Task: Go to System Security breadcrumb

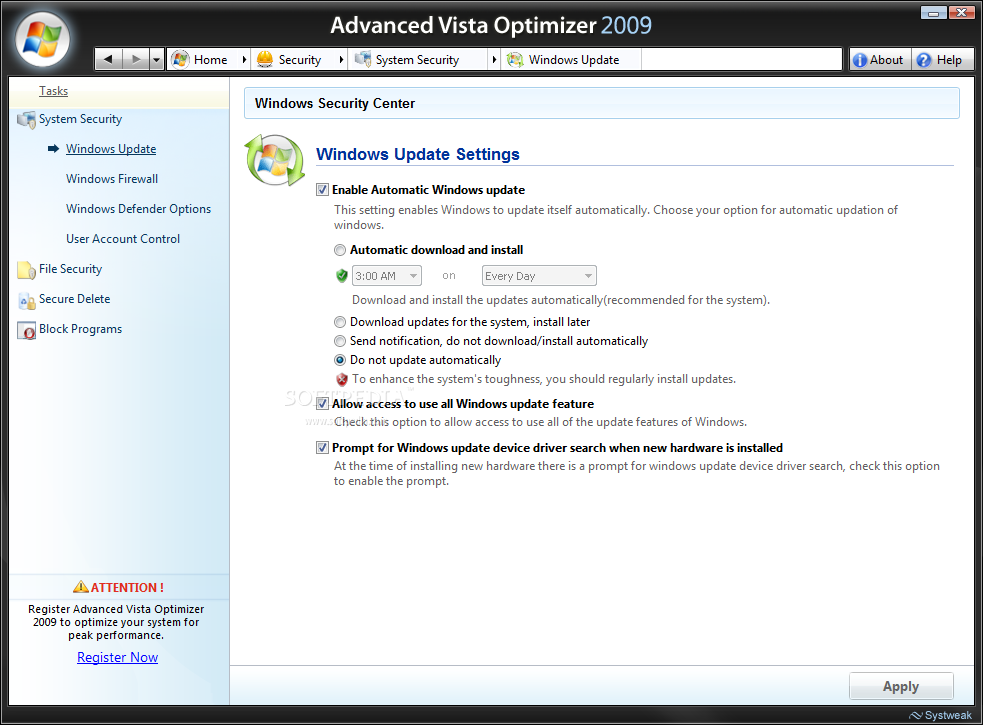Action: pos(418,60)
